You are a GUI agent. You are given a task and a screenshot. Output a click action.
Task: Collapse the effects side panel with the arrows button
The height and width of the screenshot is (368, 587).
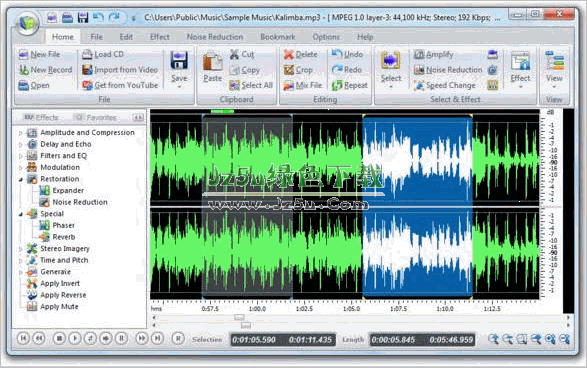[x=138, y=118]
